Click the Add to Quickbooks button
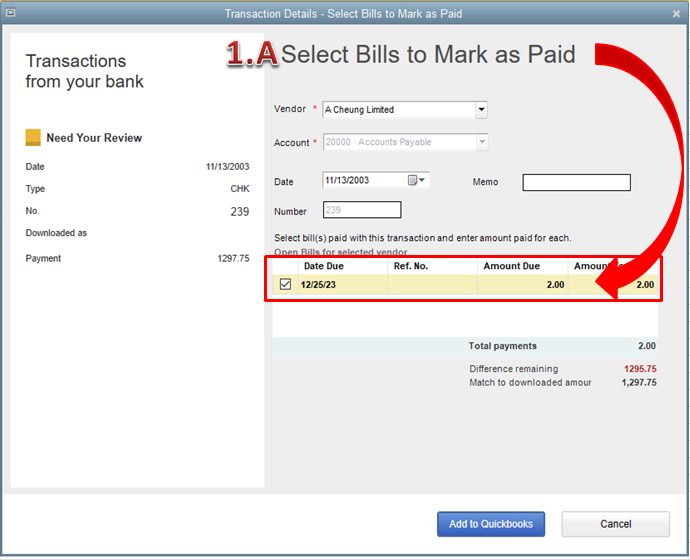The height and width of the screenshot is (560, 690). (491, 524)
